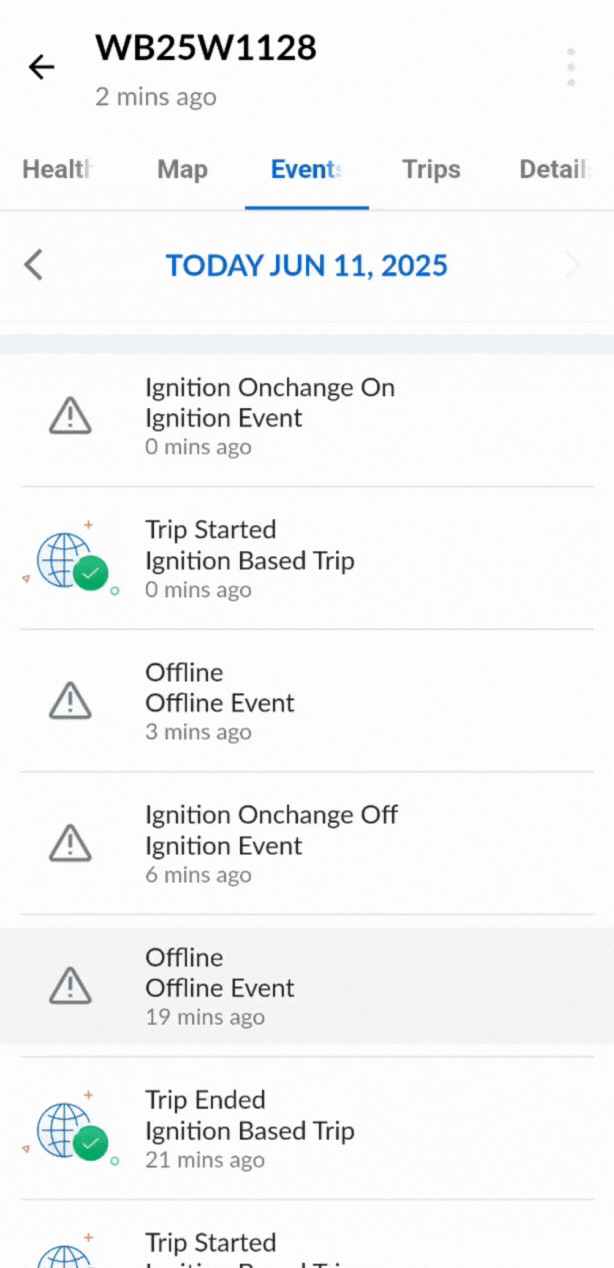Tap warning icon for 3 mins ago Offline

[x=70, y=701]
